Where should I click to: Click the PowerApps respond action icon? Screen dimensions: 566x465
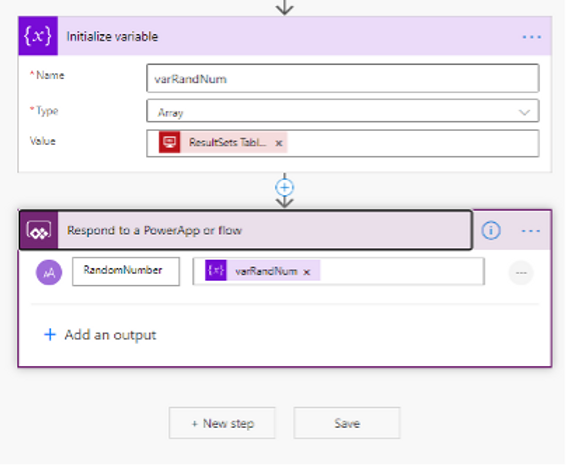point(39,230)
